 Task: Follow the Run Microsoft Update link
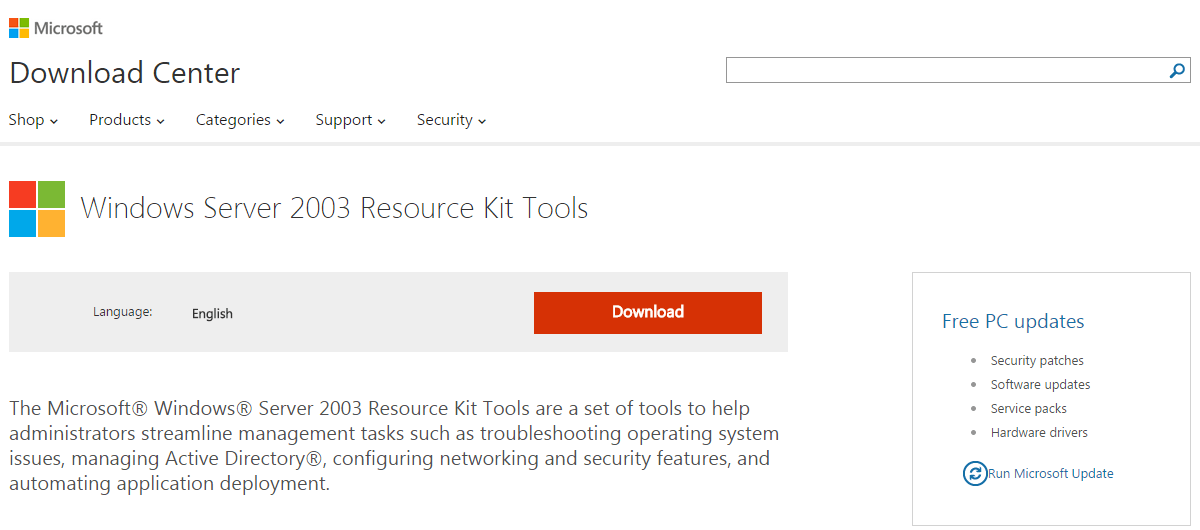click(1051, 474)
